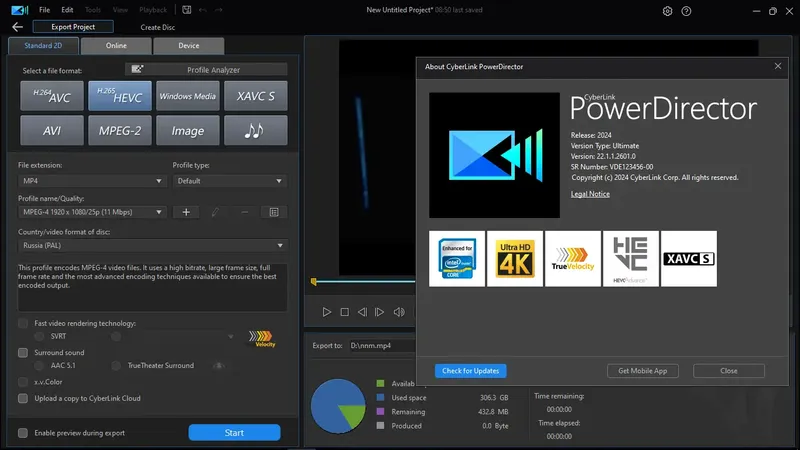Open the Legal Notice link
The height and width of the screenshot is (450, 800).
tap(590, 194)
